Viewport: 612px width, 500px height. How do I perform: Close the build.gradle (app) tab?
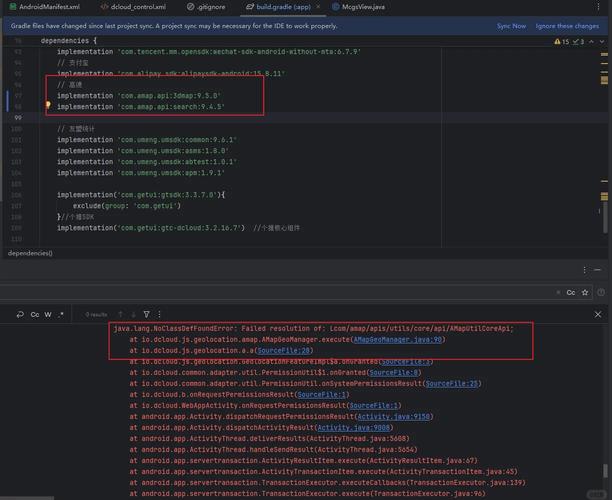pos(318,7)
